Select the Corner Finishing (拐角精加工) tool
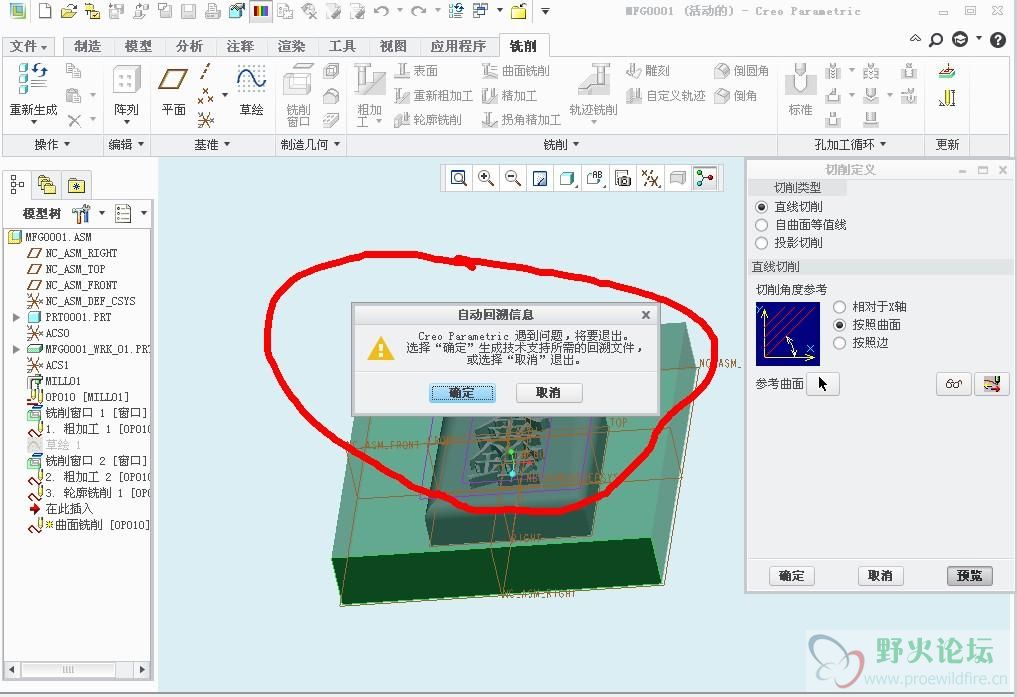This screenshot has width=1017, height=697. click(521, 119)
